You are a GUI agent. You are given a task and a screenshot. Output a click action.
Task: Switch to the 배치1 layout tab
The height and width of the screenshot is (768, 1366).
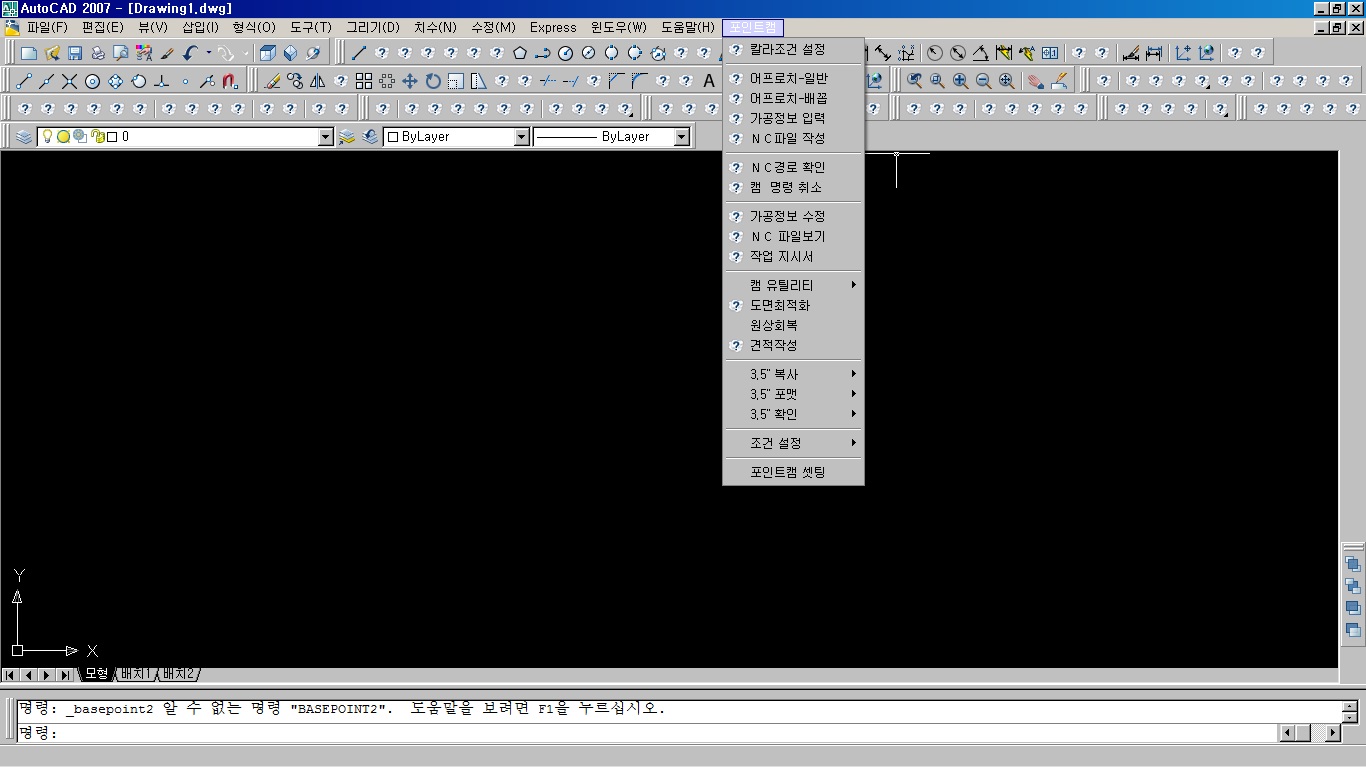tap(135, 674)
